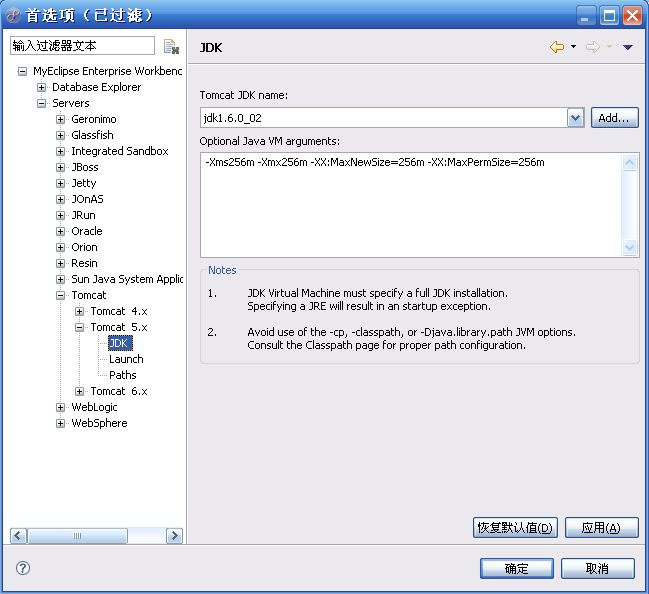Collapse the Tomcat 5.x node
This screenshot has width=649, height=594.
click(79, 327)
